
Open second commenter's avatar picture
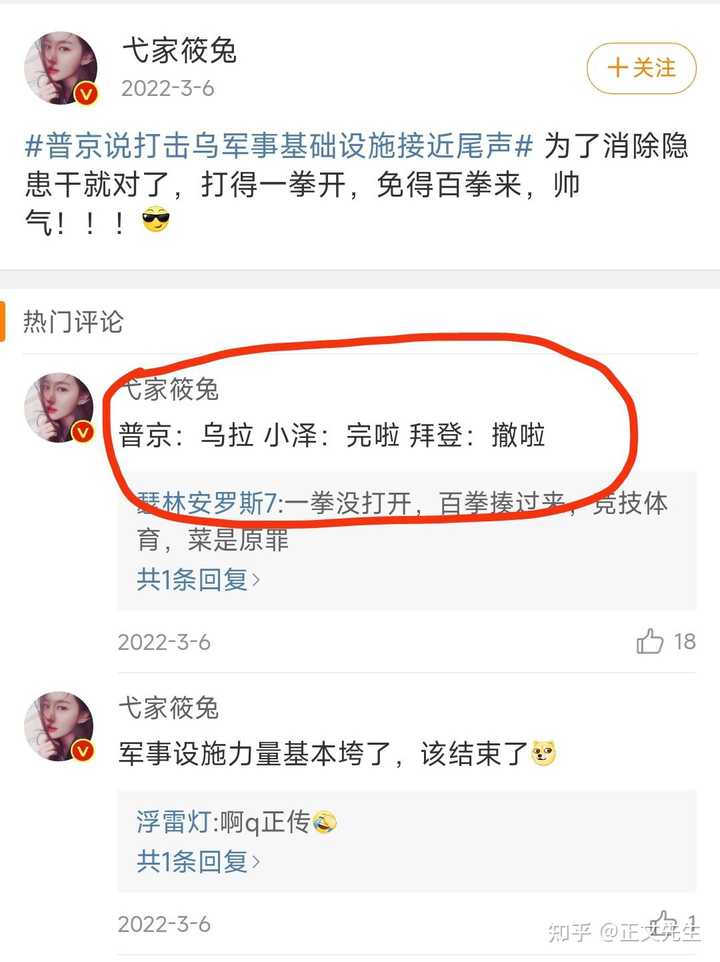point(59,727)
